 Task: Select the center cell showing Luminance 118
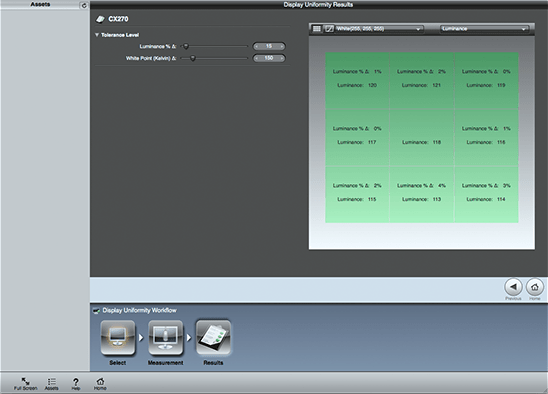coord(421,137)
